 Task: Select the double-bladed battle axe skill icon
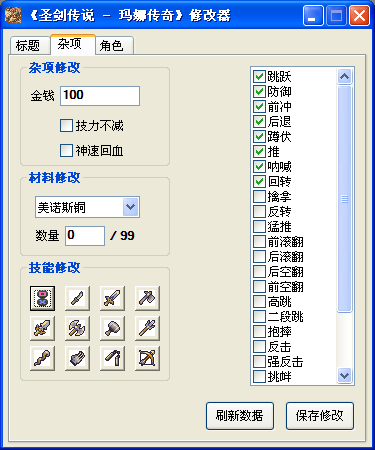tap(77, 328)
